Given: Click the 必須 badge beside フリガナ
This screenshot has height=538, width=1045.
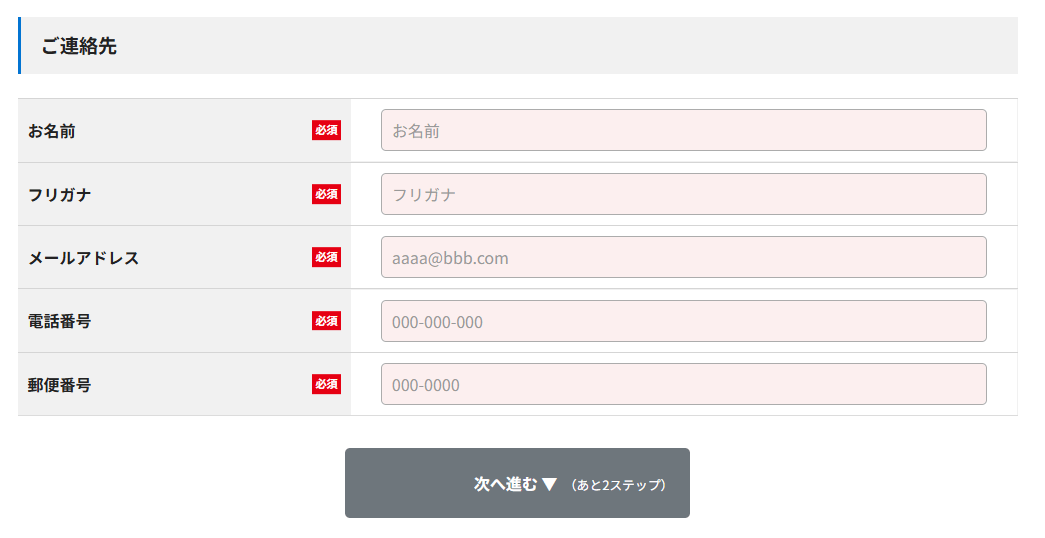Looking at the screenshot, I should 326,194.
